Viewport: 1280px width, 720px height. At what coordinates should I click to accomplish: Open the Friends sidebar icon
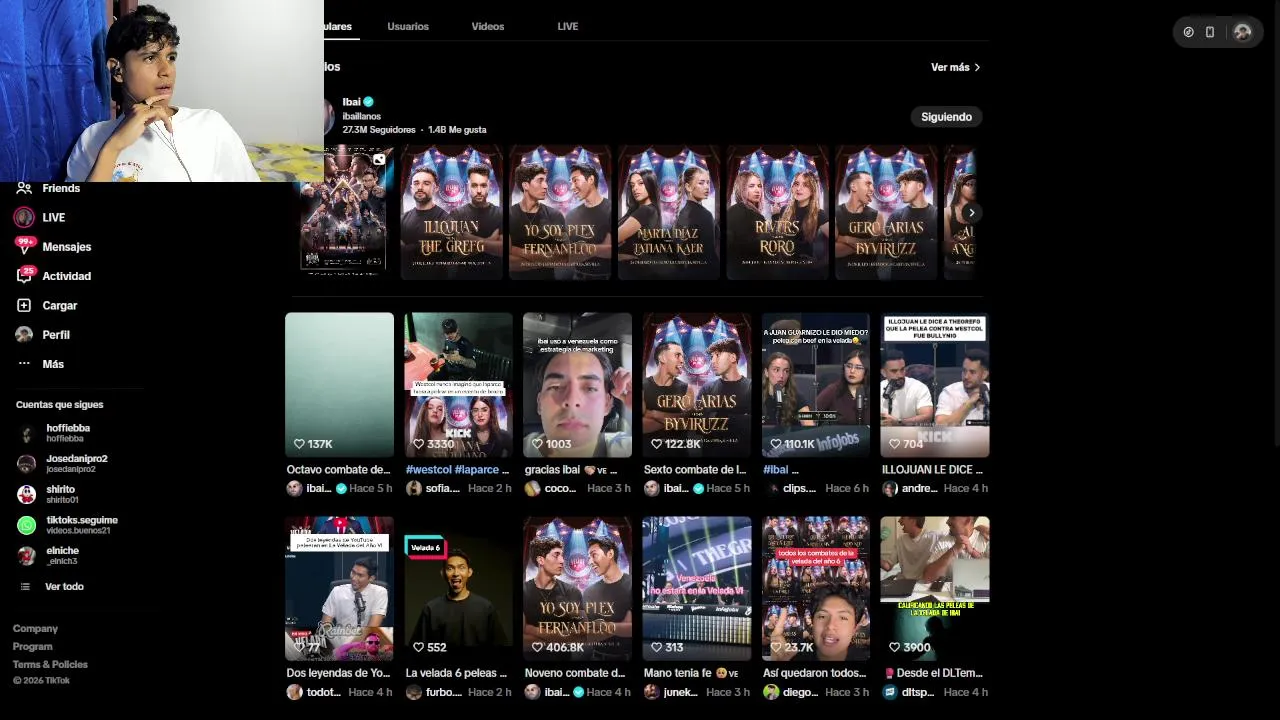(24, 188)
